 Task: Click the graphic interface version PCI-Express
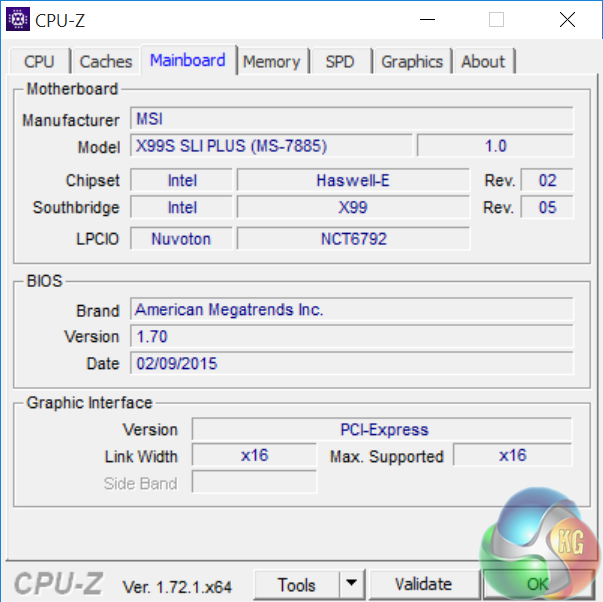pyautogui.click(x=382, y=429)
